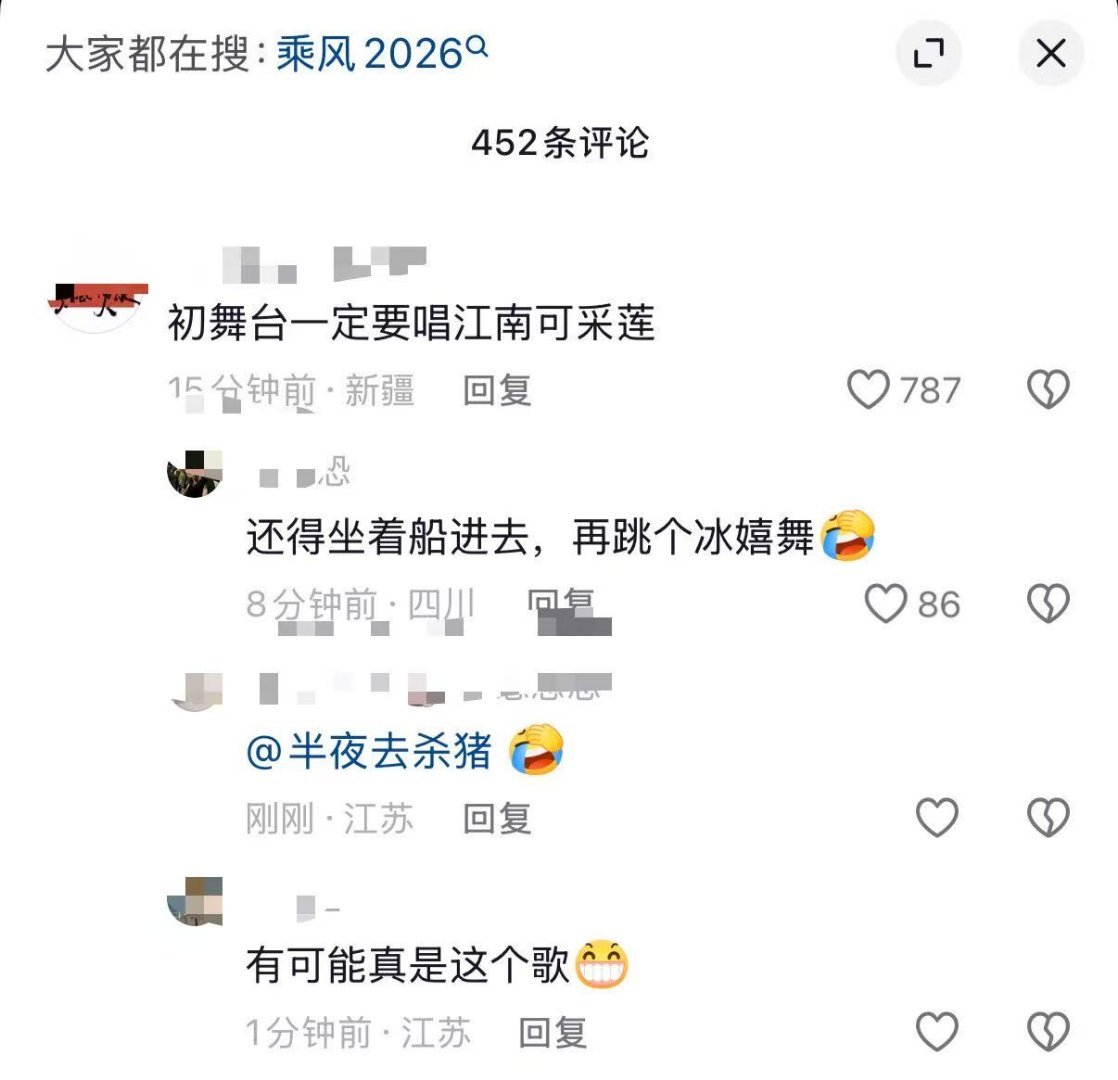Like the comment with 86 likes
The height and width of the screenshot is (1080, 1118).
[886, 603]
